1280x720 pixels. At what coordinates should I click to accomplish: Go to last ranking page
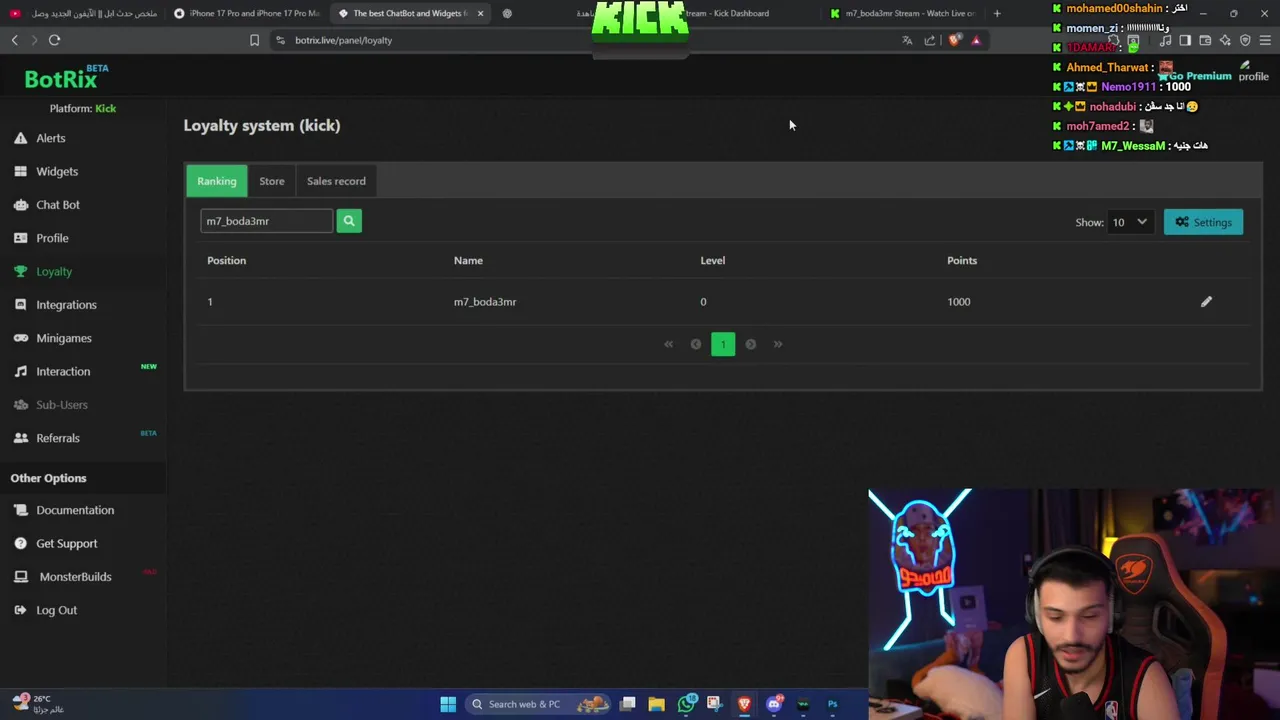point(778,344)
